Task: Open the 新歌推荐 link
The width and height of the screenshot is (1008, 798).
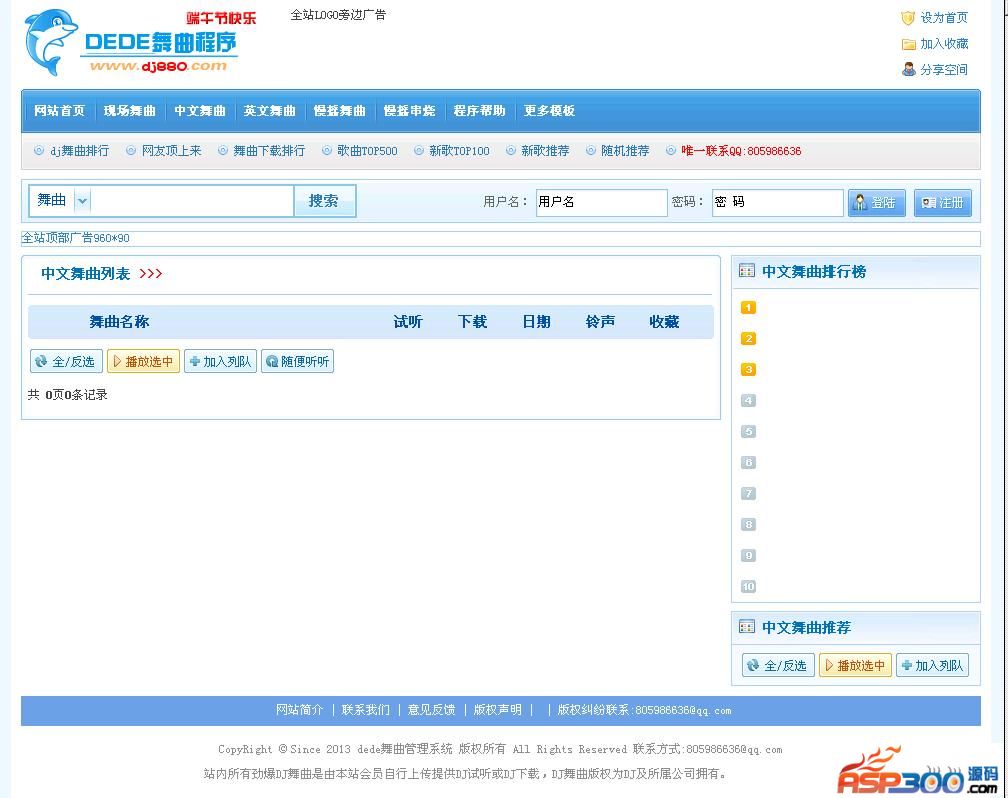Action: (x=545, y=150)
